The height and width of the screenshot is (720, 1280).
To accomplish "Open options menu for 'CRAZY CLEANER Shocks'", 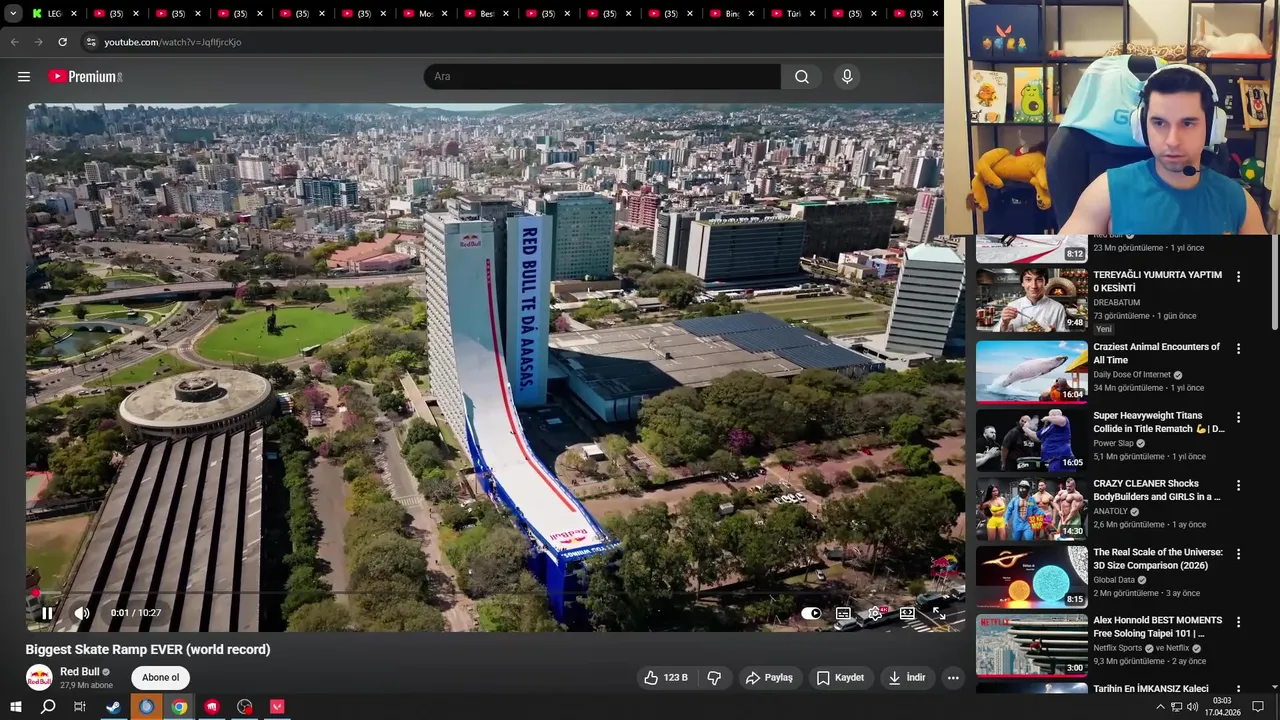I will click(1238, 485).
